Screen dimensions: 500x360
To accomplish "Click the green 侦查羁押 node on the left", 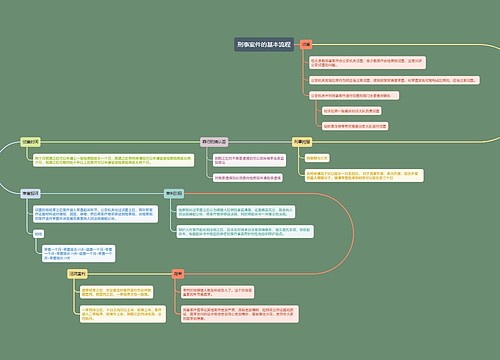I will click(30, 142).
